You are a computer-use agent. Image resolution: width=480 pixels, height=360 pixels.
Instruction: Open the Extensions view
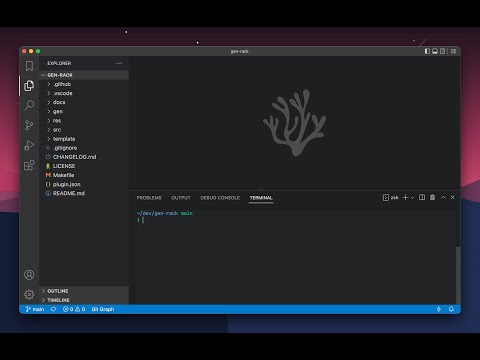click(x=29, y=165)
